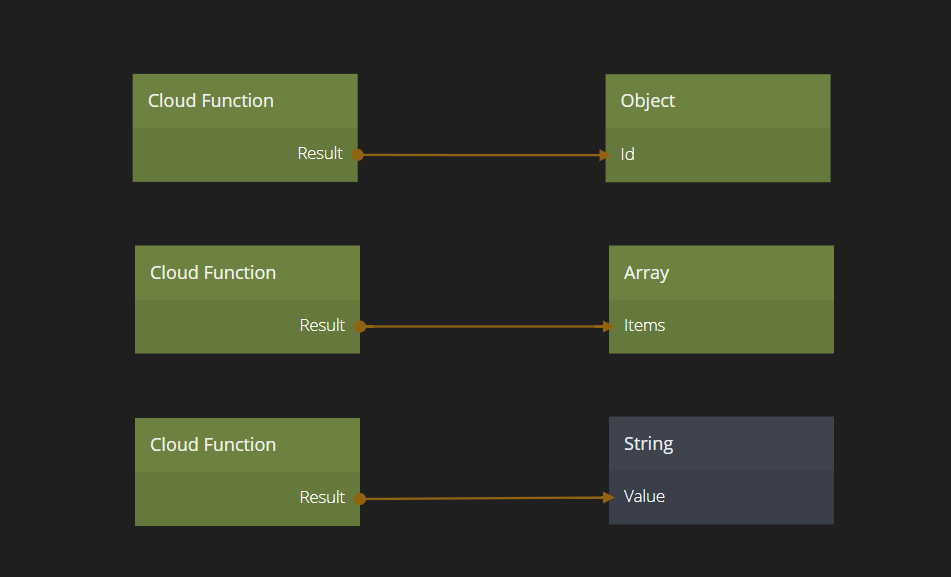Viewport: 951px width, 577px height.
Task: Click the input arrowhead on Object's Id port
Action: click(604, 155)
